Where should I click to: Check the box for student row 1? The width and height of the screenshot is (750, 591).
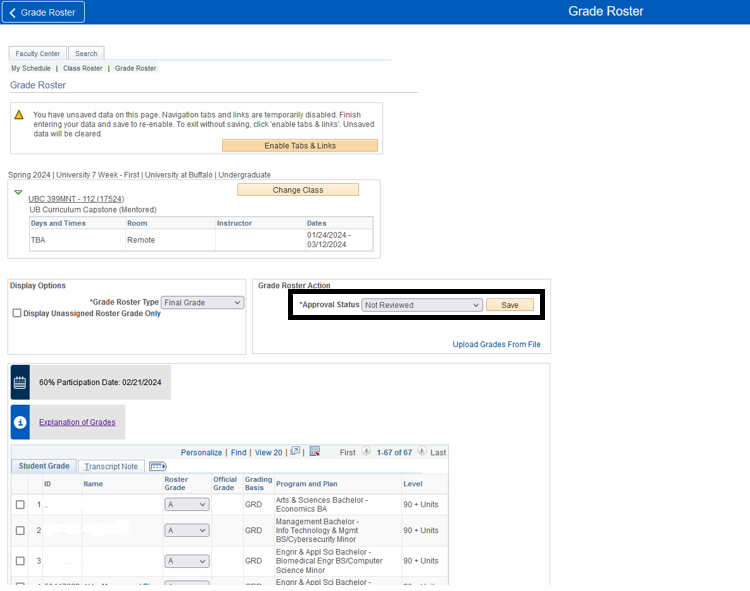tap(20, 505)
